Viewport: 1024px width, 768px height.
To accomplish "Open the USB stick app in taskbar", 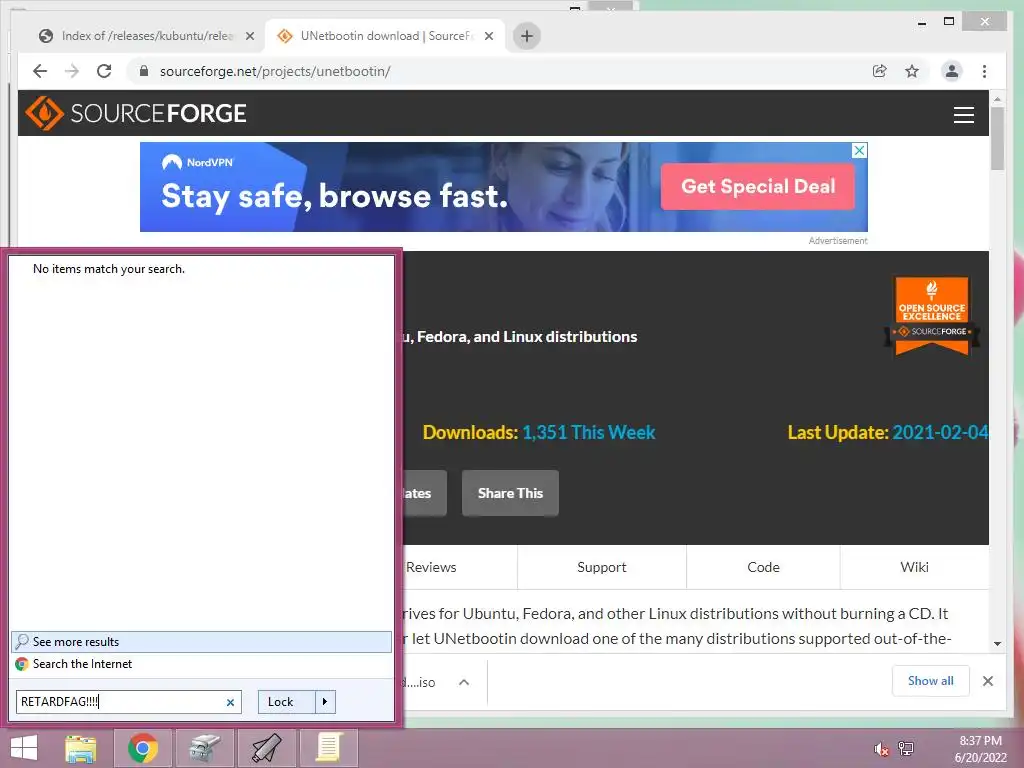I will point(266,748).
